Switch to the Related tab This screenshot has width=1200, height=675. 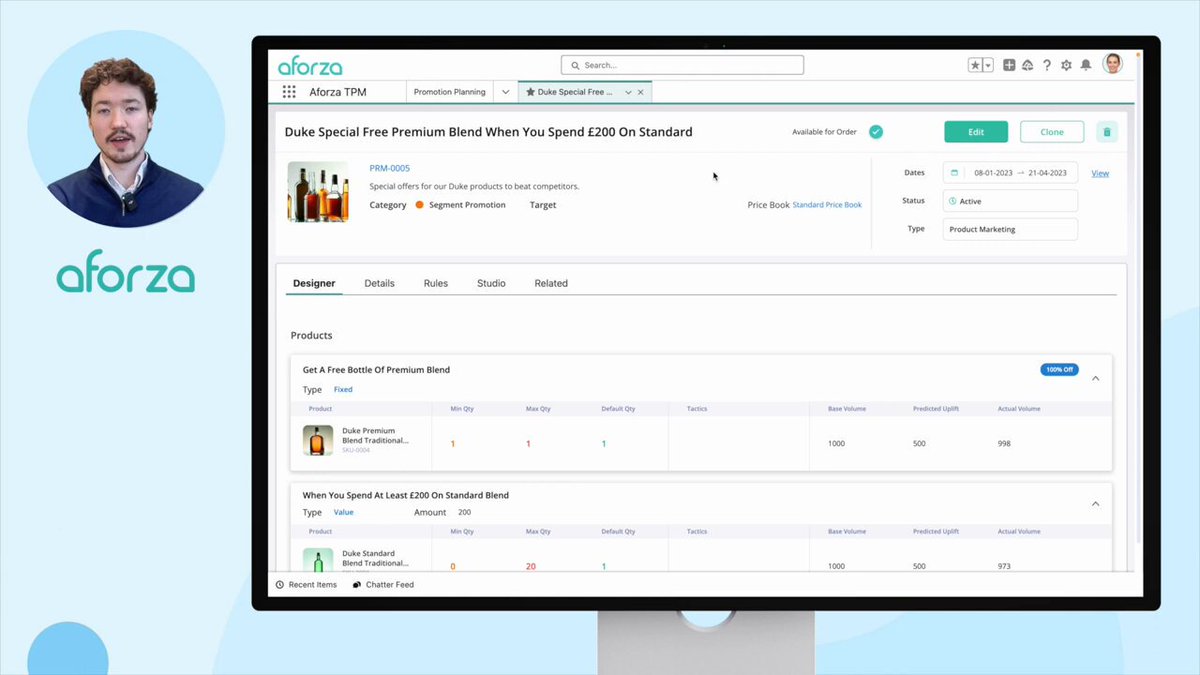551,283
